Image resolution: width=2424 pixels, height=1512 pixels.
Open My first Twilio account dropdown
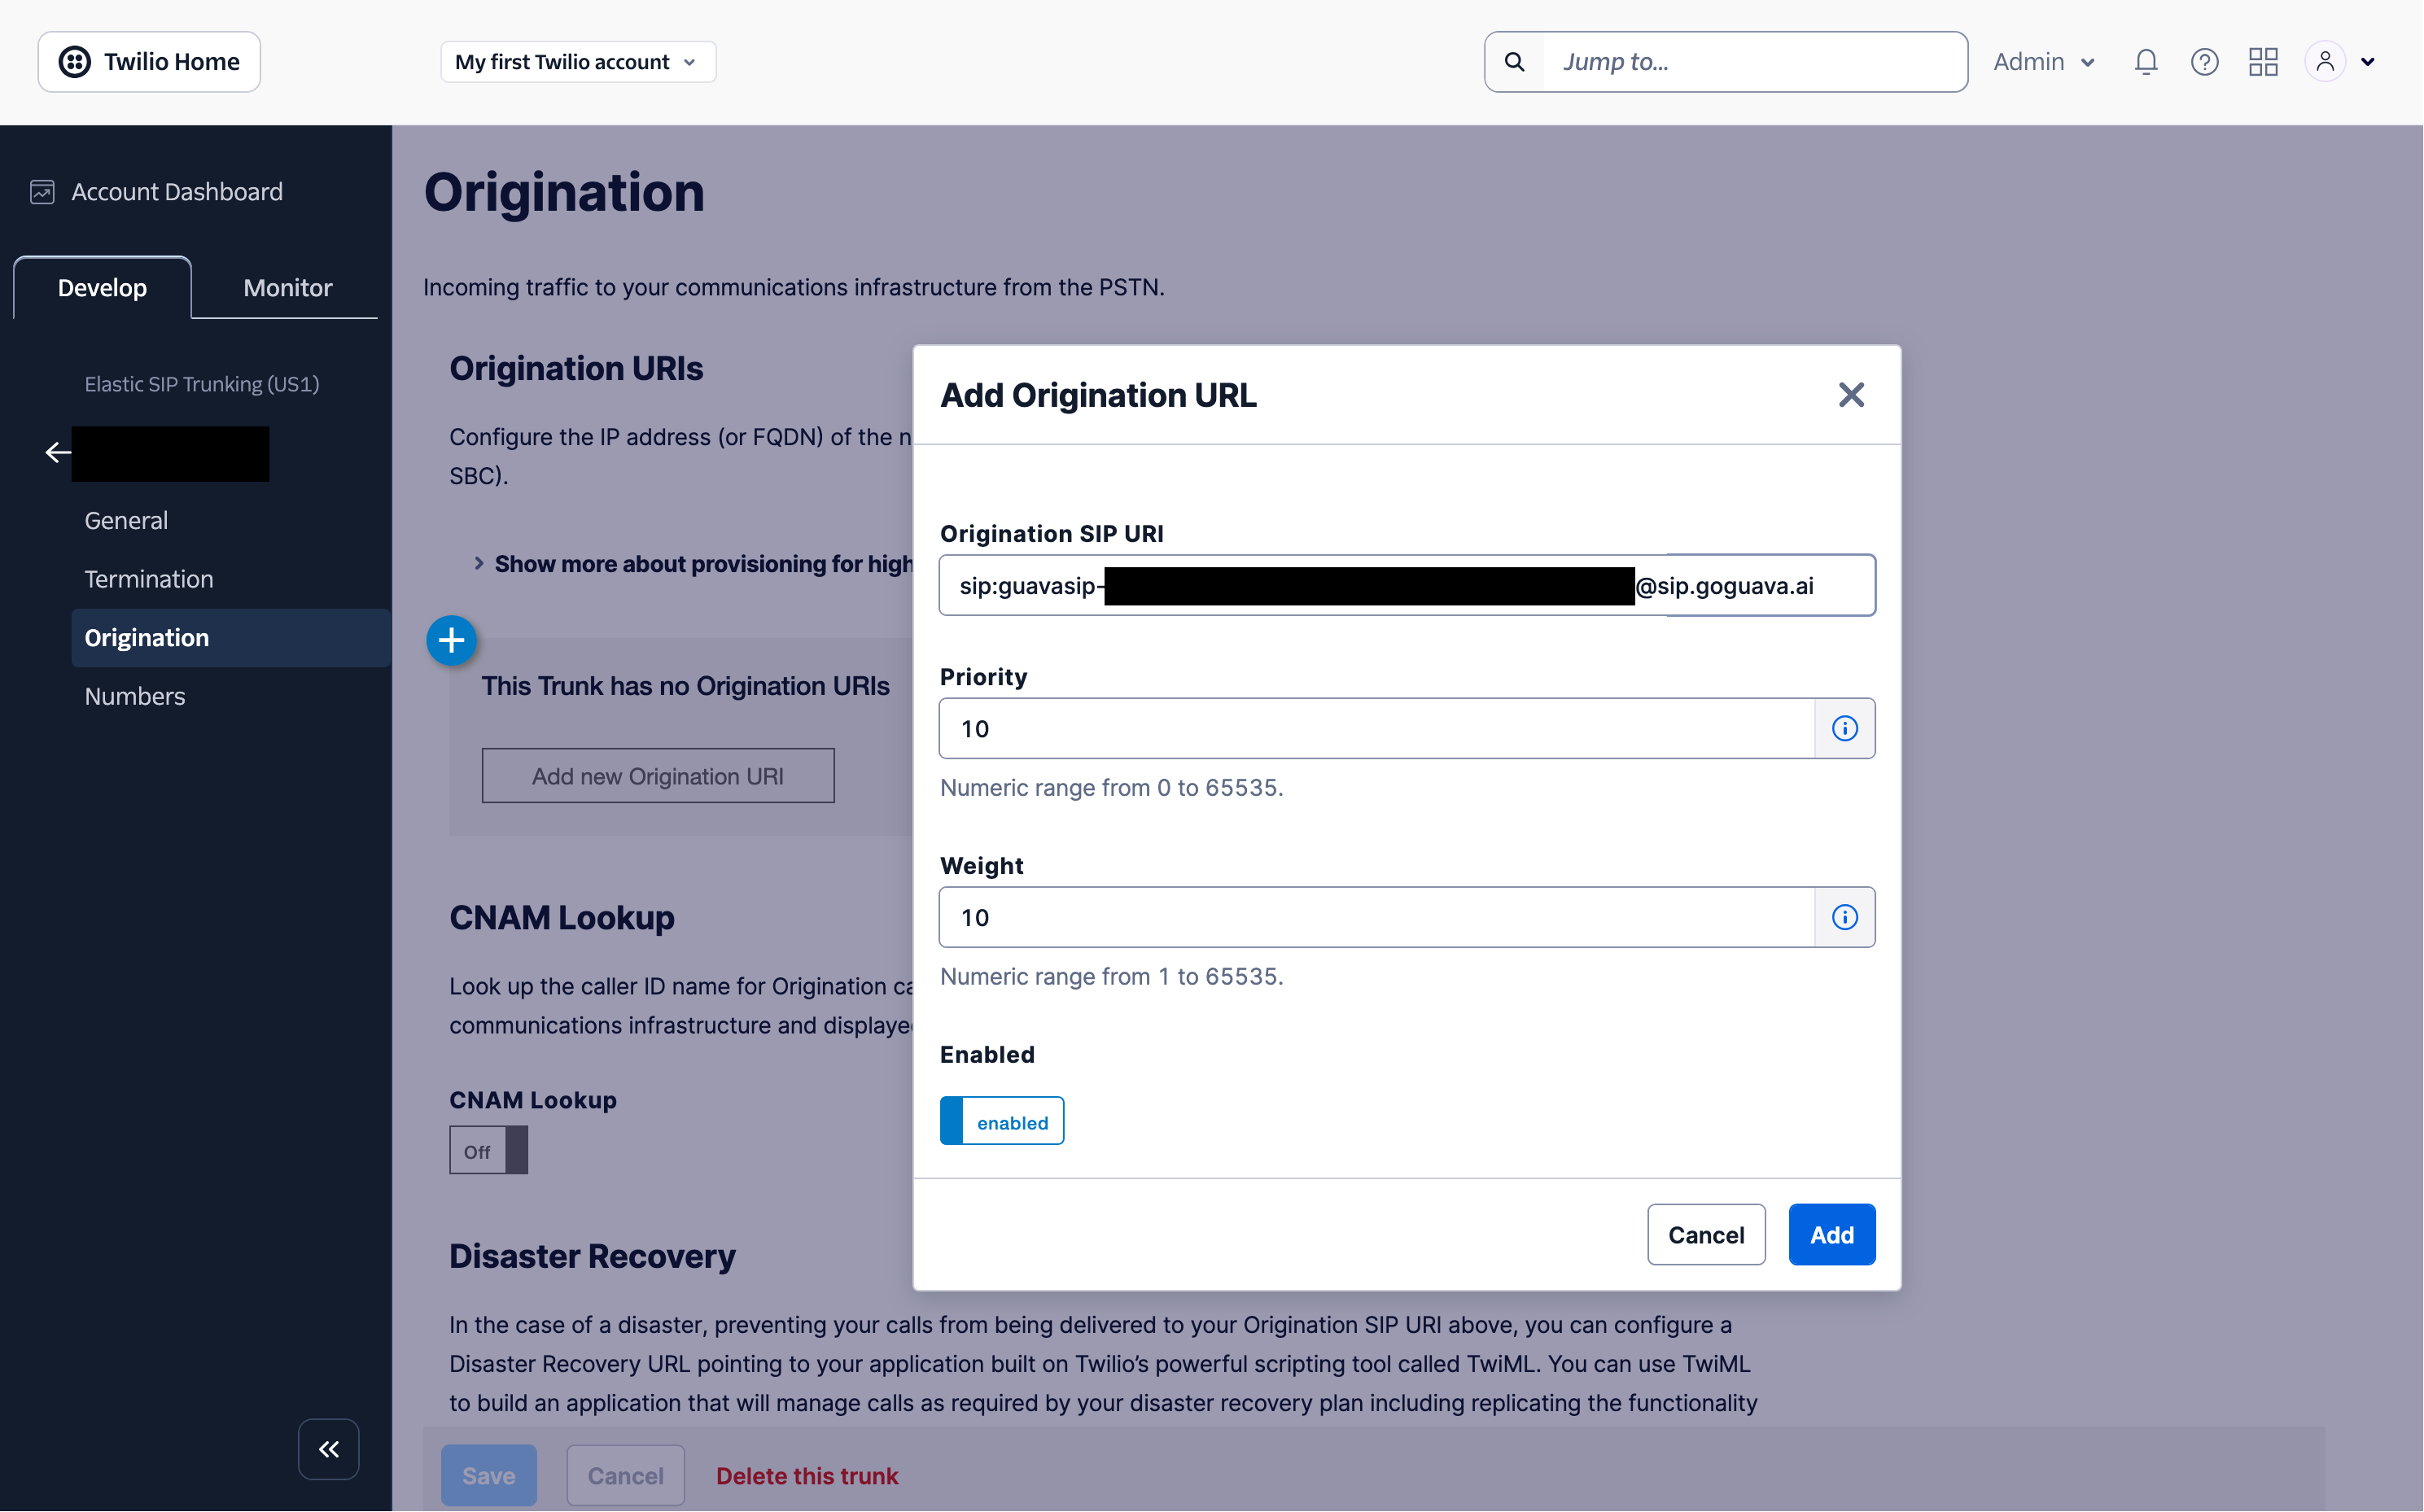(578, 62)
